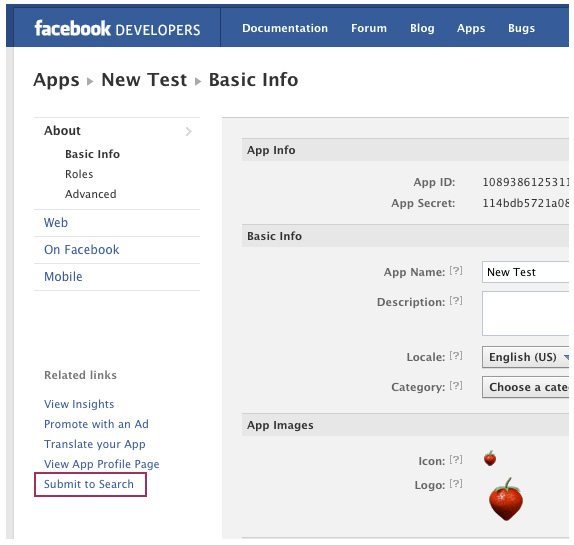
Task: Click the facebook DEVELOPERS logo
Action: click(x=117, y=29)
